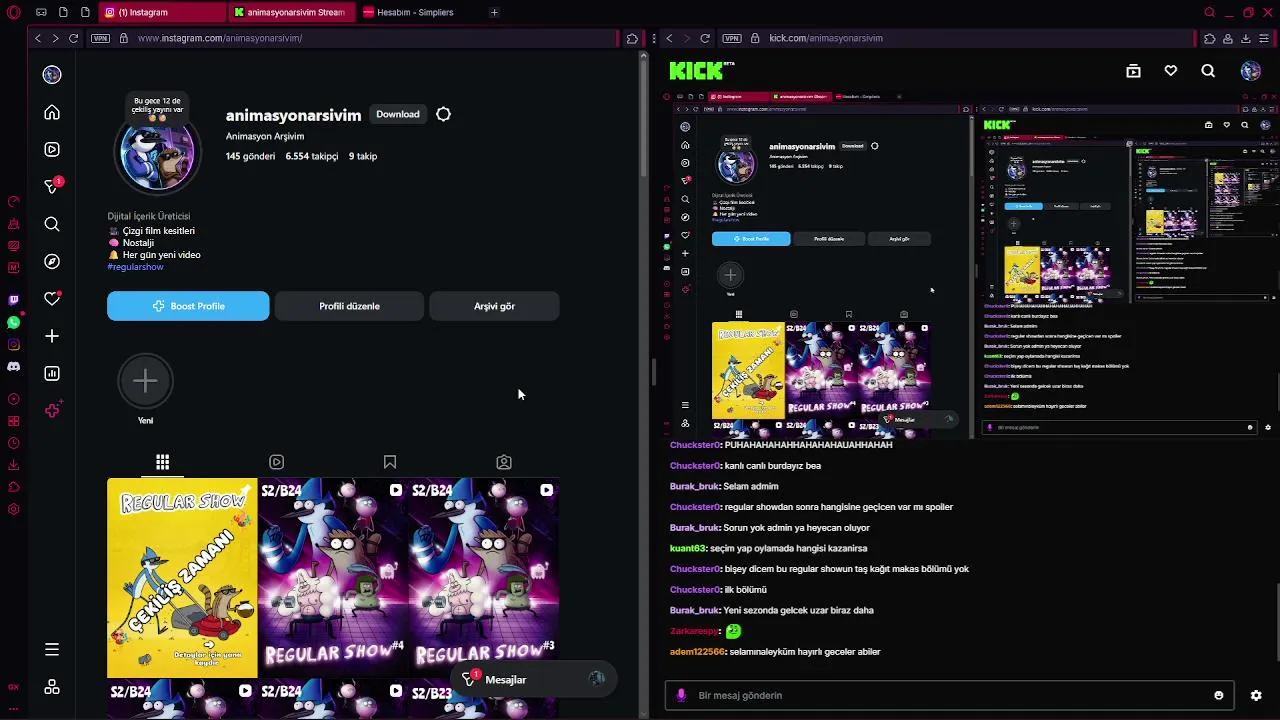
Task: Open Kick user avatar menu
Action: tap(1250, 71)
